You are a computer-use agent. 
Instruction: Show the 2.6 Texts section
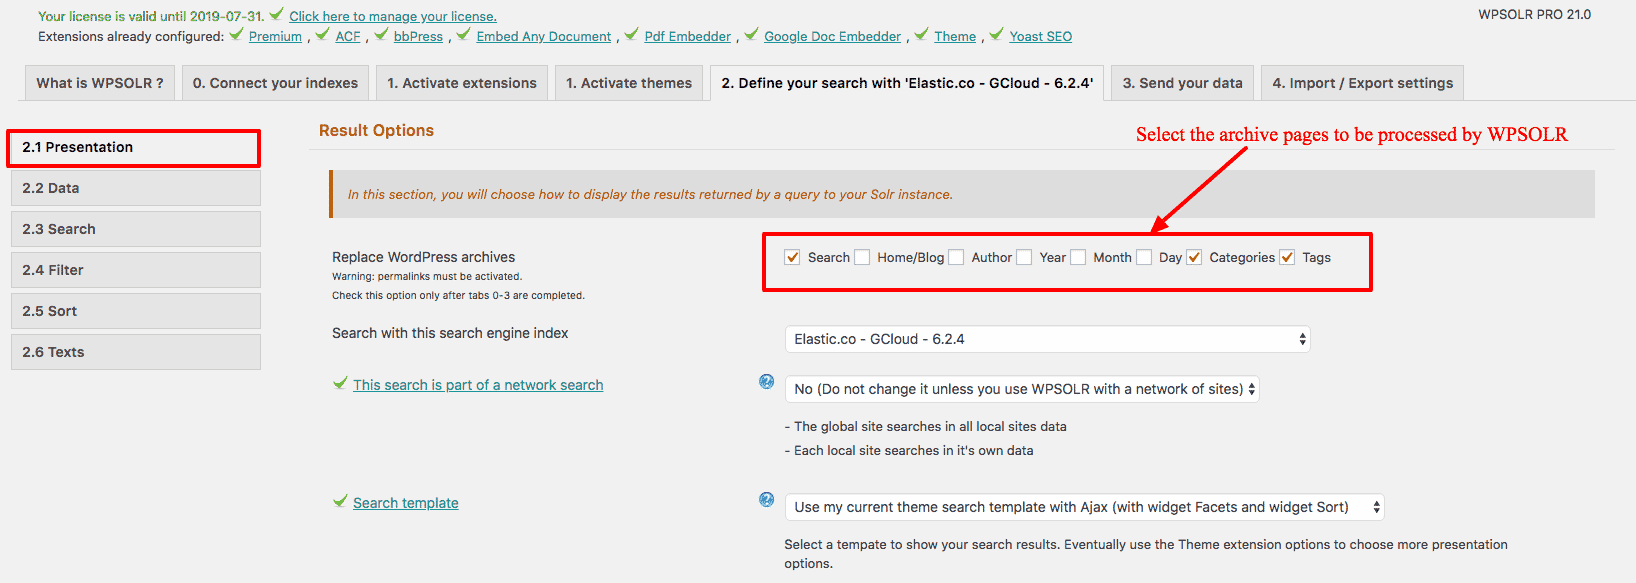coord(136,352)
